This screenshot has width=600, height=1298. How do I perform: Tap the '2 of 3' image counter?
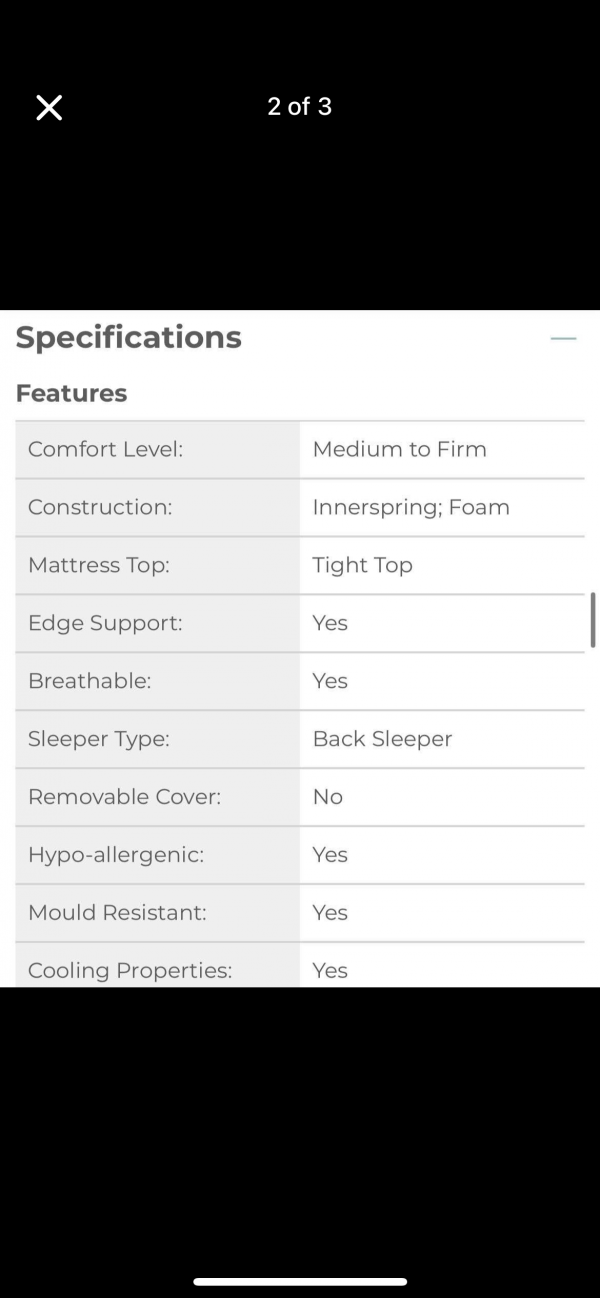[x=300, y=107]
